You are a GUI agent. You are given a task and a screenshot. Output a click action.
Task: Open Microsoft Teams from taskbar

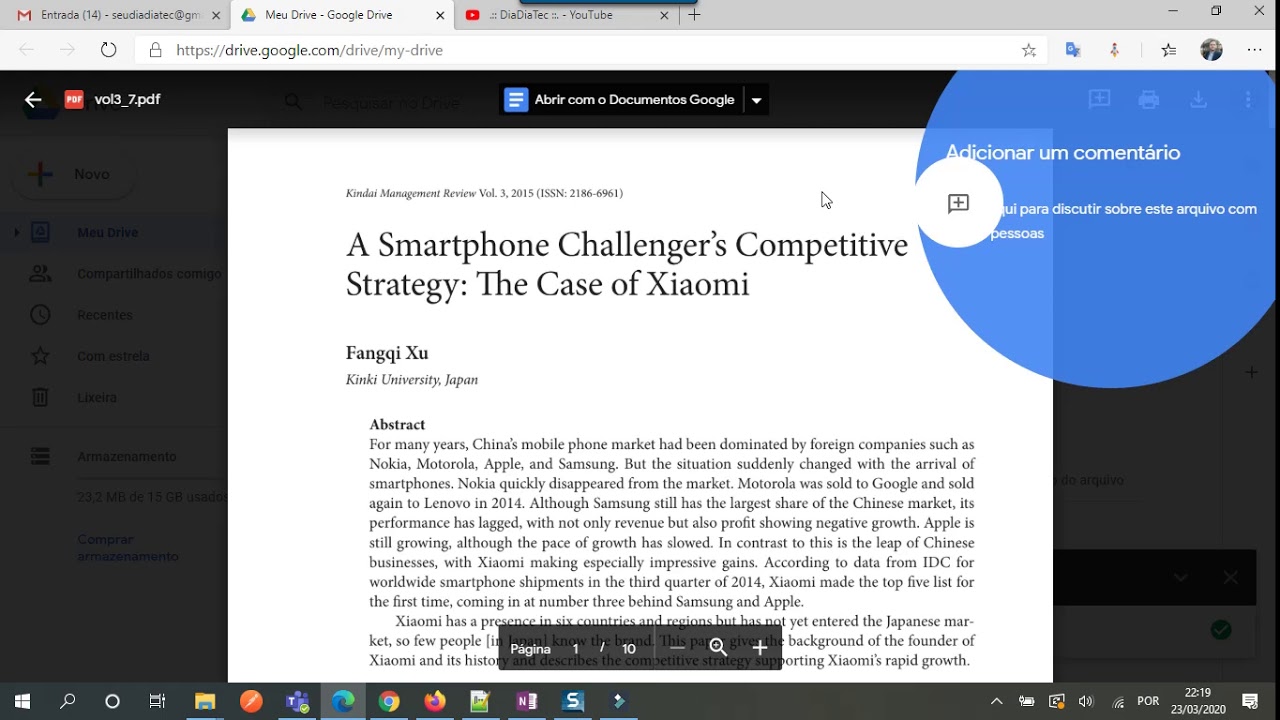pos(297,702)
